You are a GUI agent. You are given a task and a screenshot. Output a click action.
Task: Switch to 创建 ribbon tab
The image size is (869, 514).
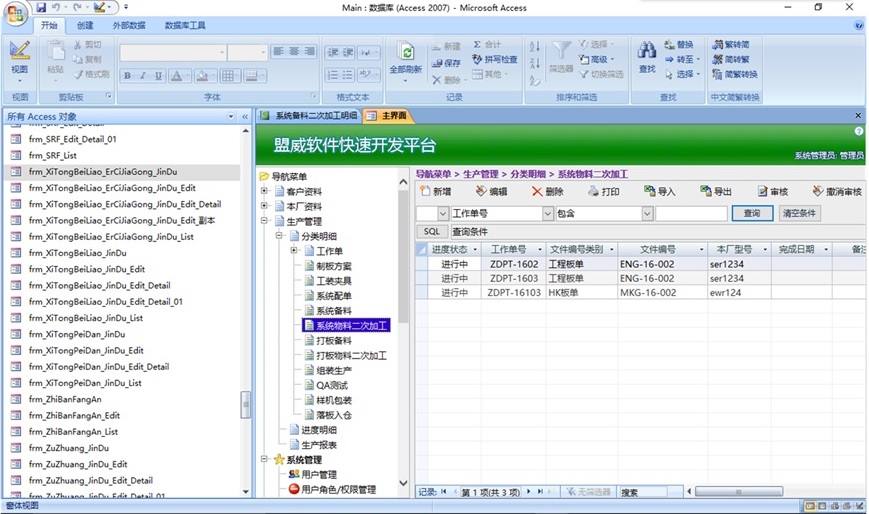[x=85, y=26]
